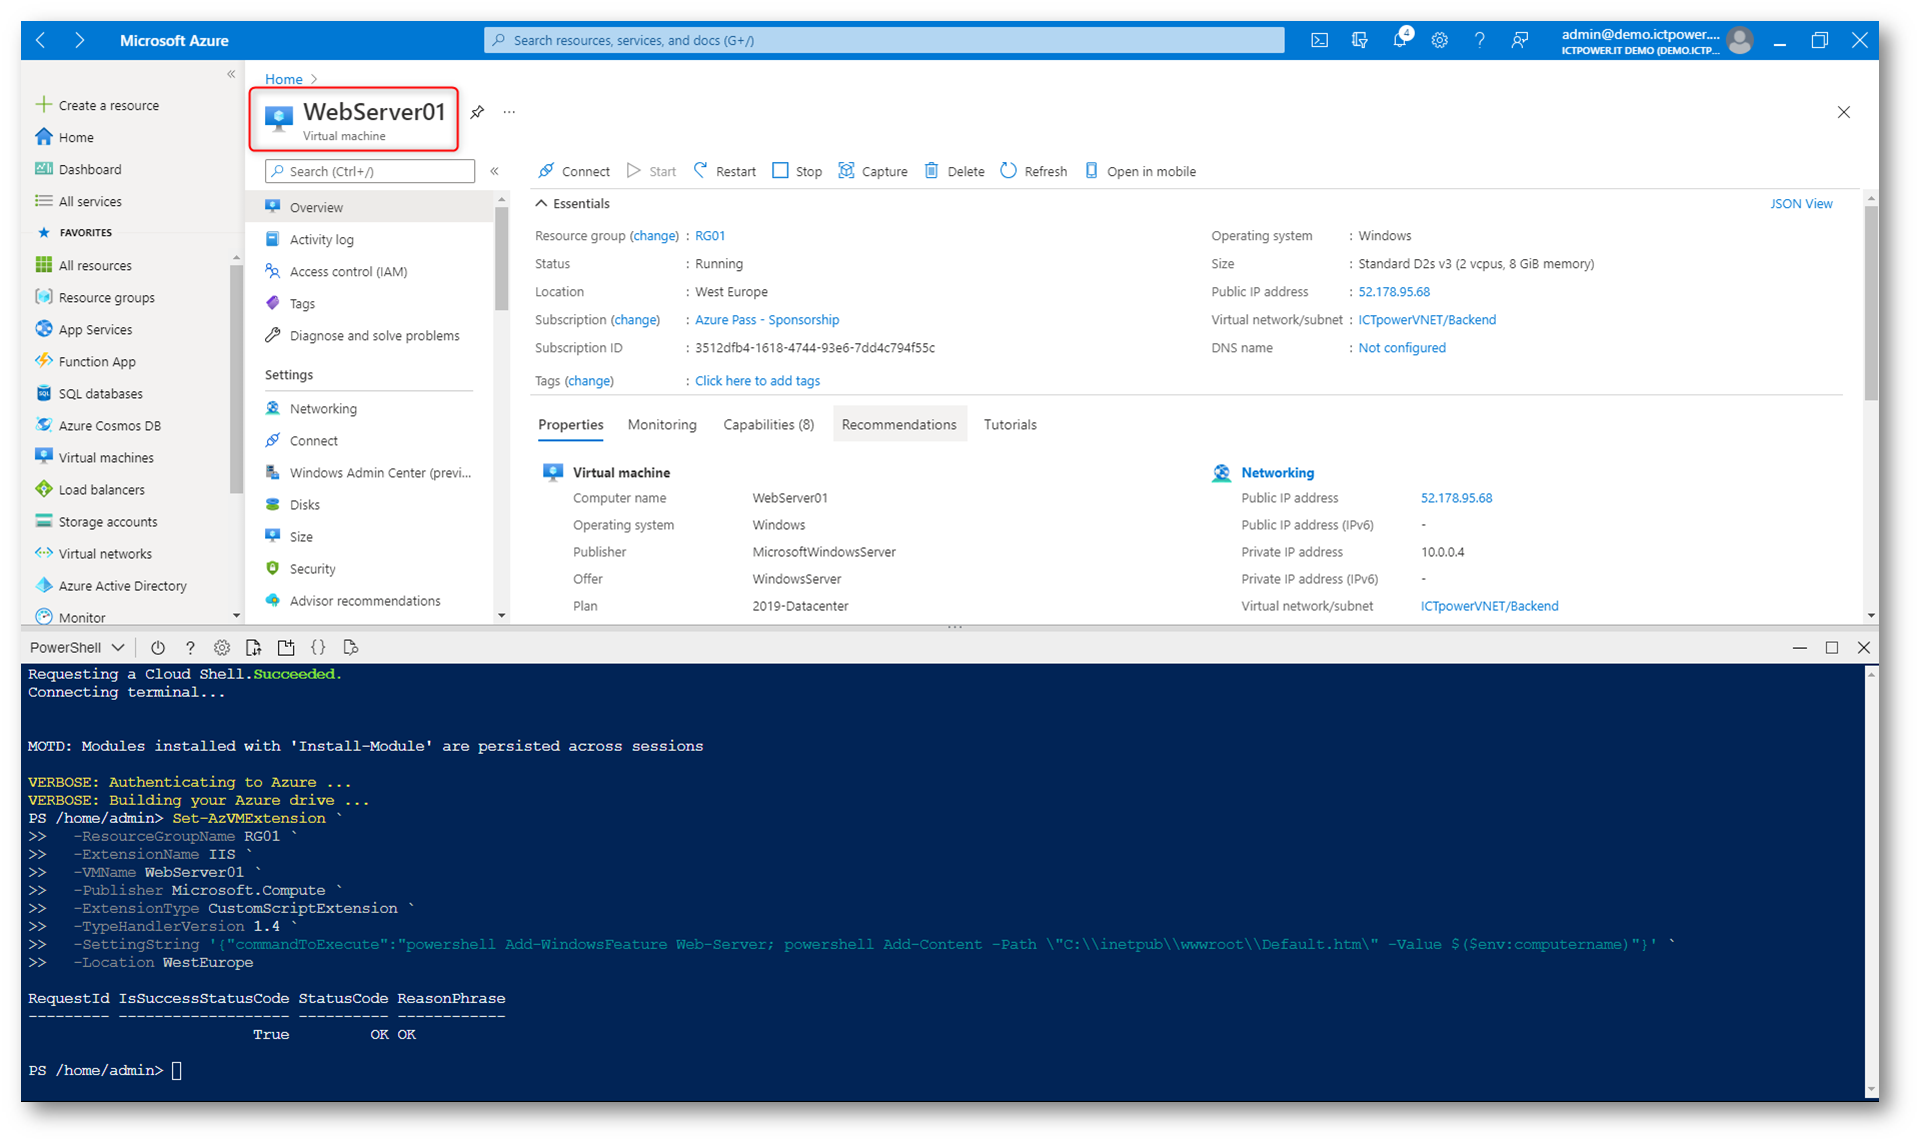This screenshot has width=1921, height=1144.
Task: Click Azure Pass - Sponsorship subscription link
Action: pyautogui.click(x=767, y=320)
